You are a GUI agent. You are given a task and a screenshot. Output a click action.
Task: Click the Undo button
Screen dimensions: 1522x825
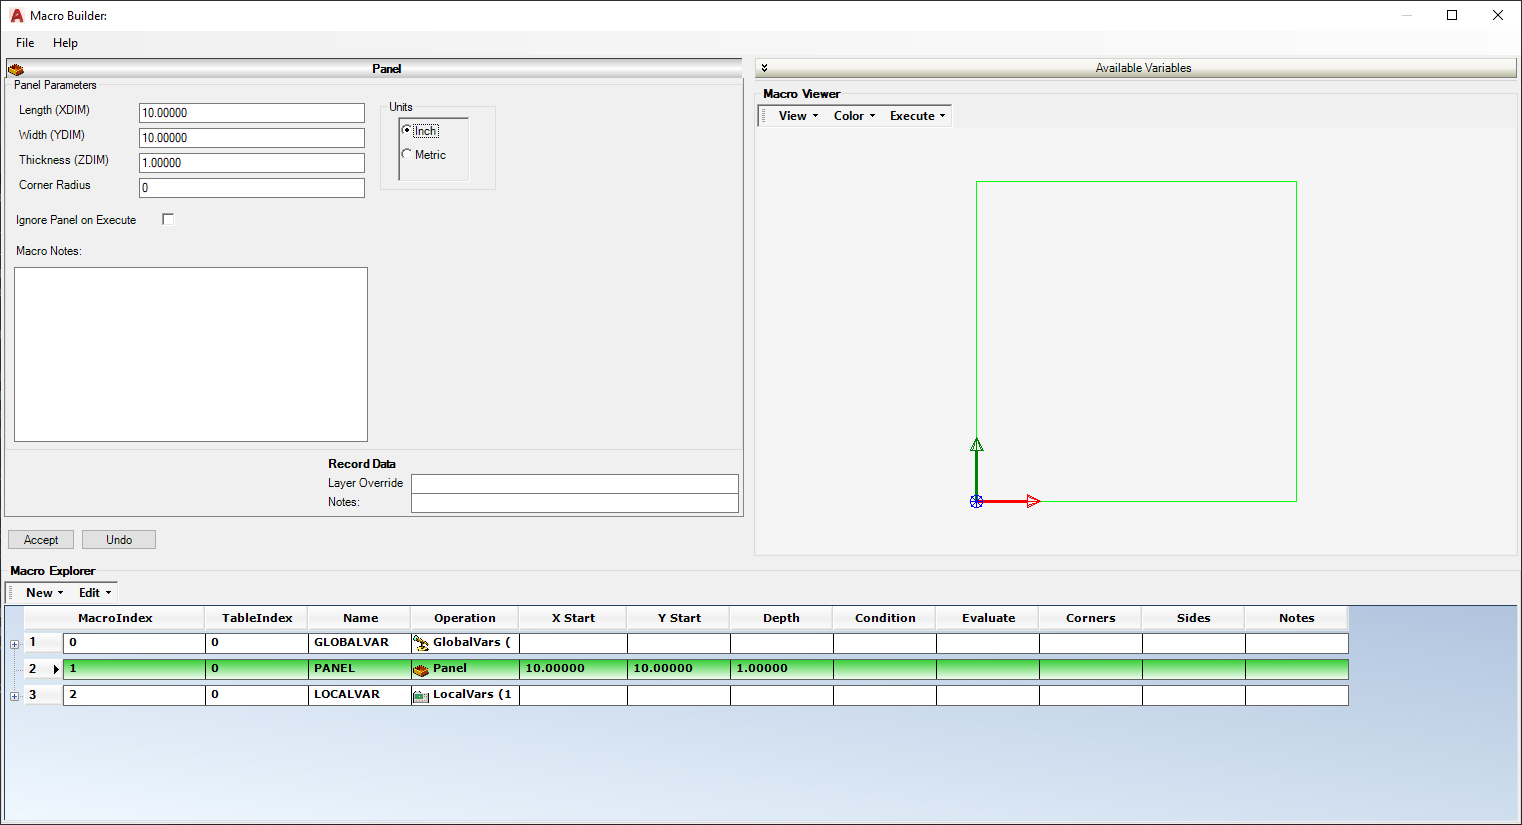118,539
